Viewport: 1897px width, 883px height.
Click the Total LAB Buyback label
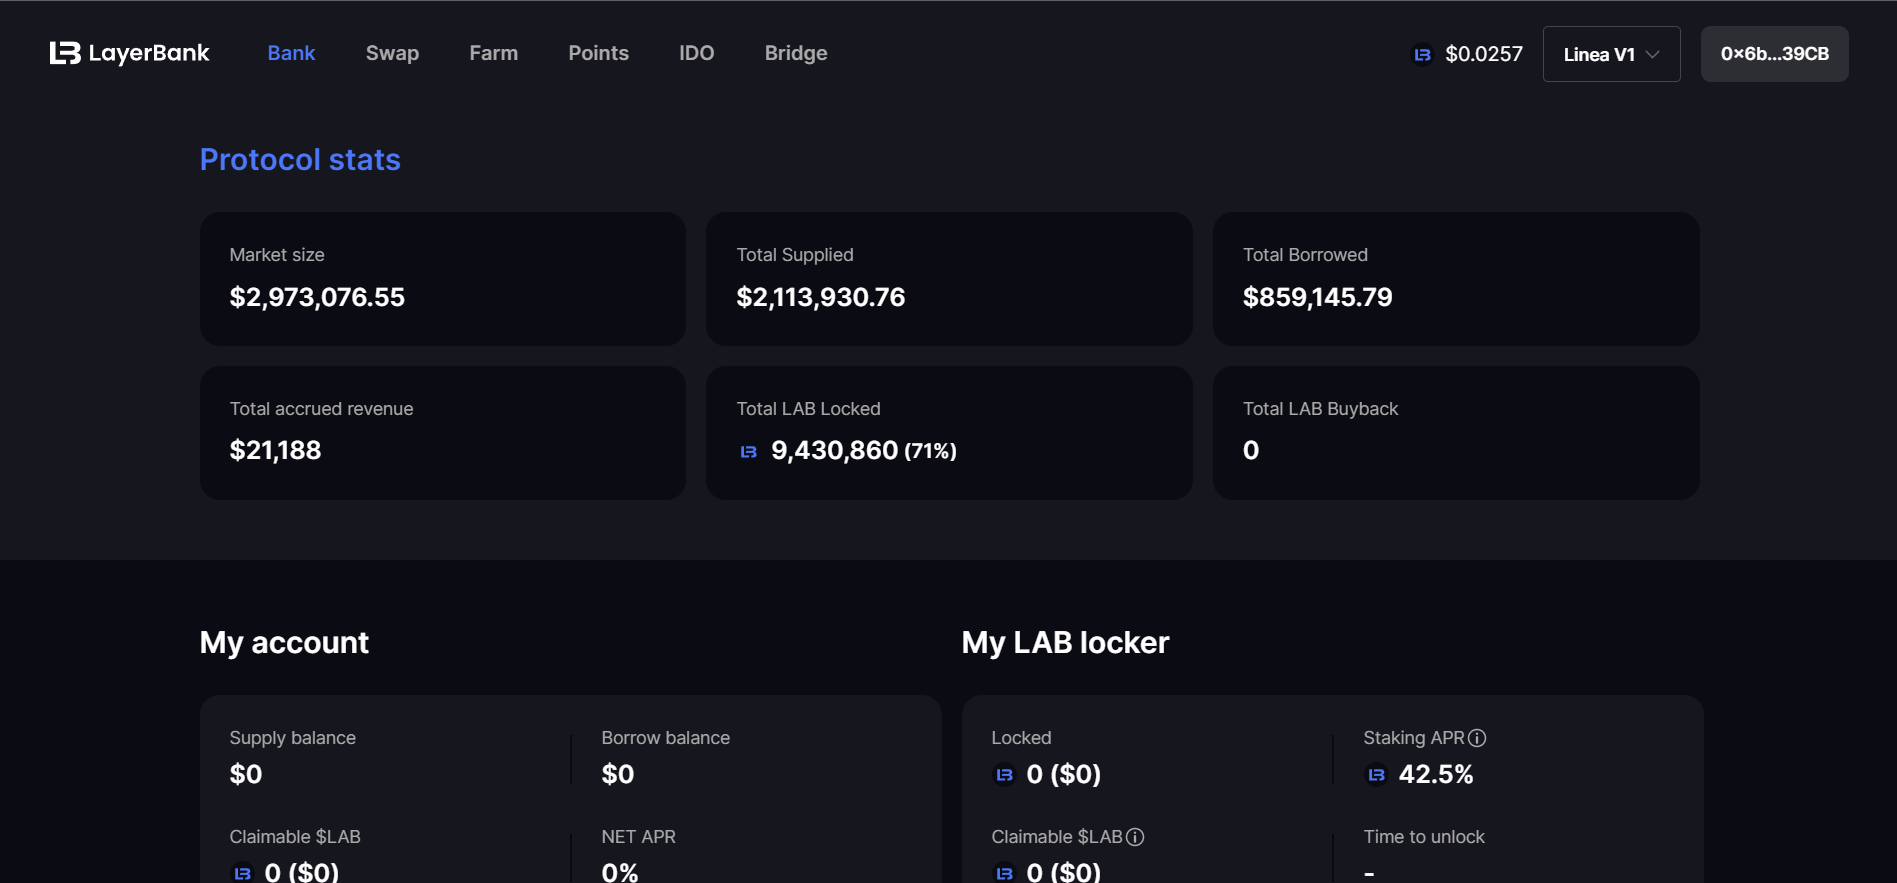point(1320,409)
